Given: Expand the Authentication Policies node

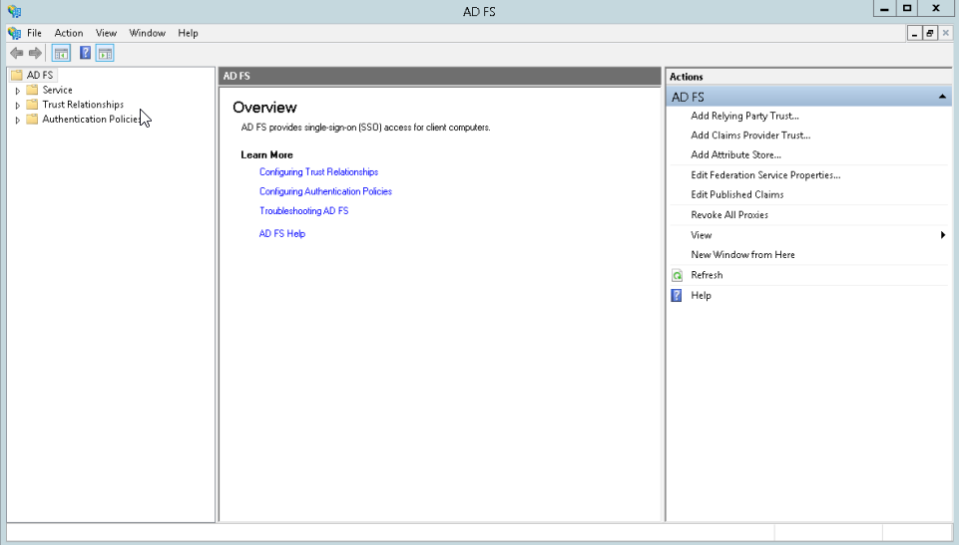Looking at the screenshot, I should coord(18,120).
